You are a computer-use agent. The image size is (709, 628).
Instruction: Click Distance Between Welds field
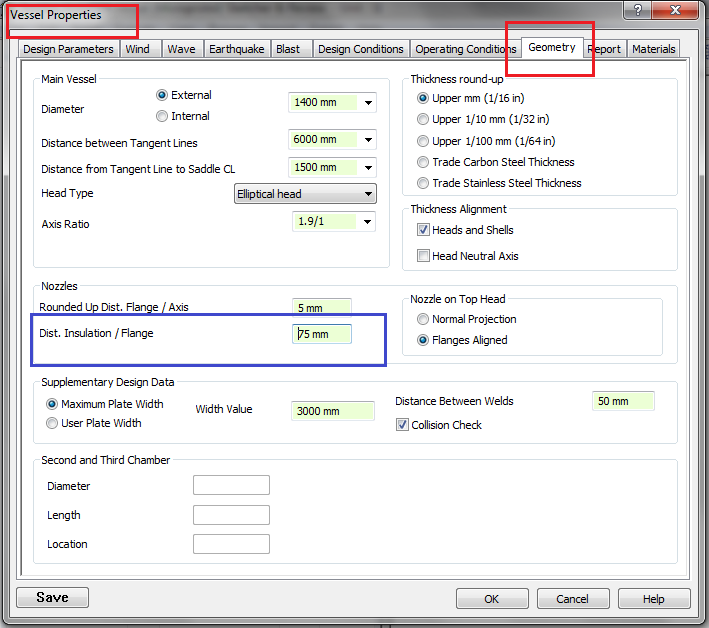623,401
